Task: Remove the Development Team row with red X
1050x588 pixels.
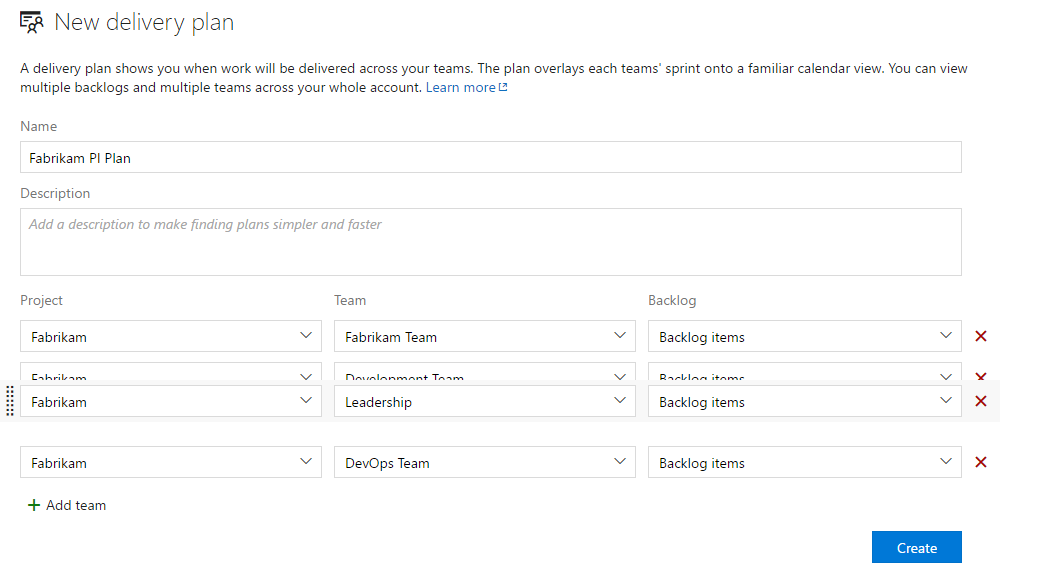Action: point(980,375)
